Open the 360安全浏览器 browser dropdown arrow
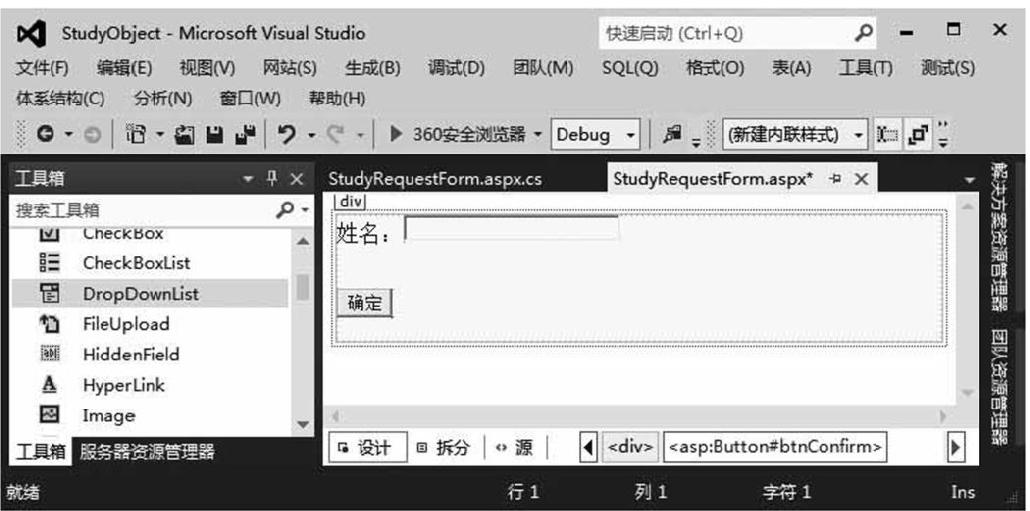The width and height of the screenshot is (1030, 511). coord(538,135)
